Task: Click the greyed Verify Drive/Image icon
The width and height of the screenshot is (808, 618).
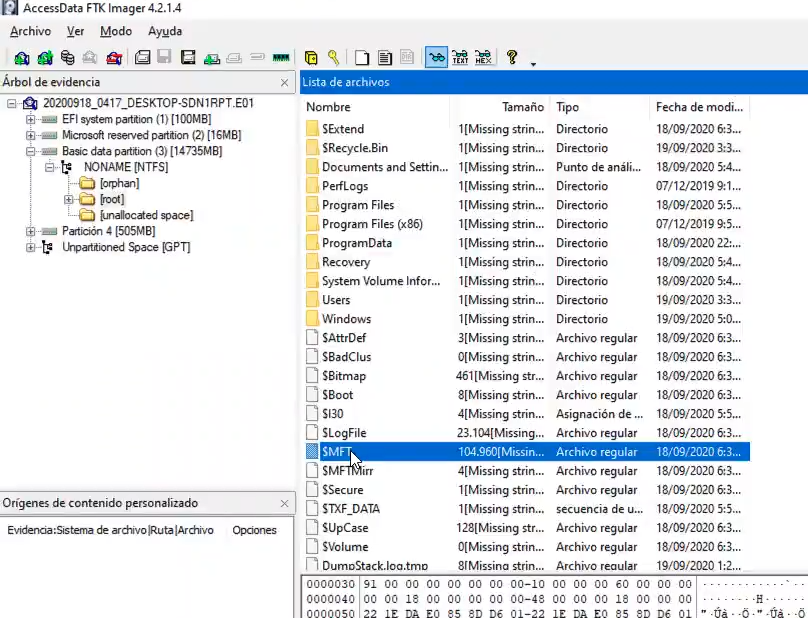Action: pos(257,57)
